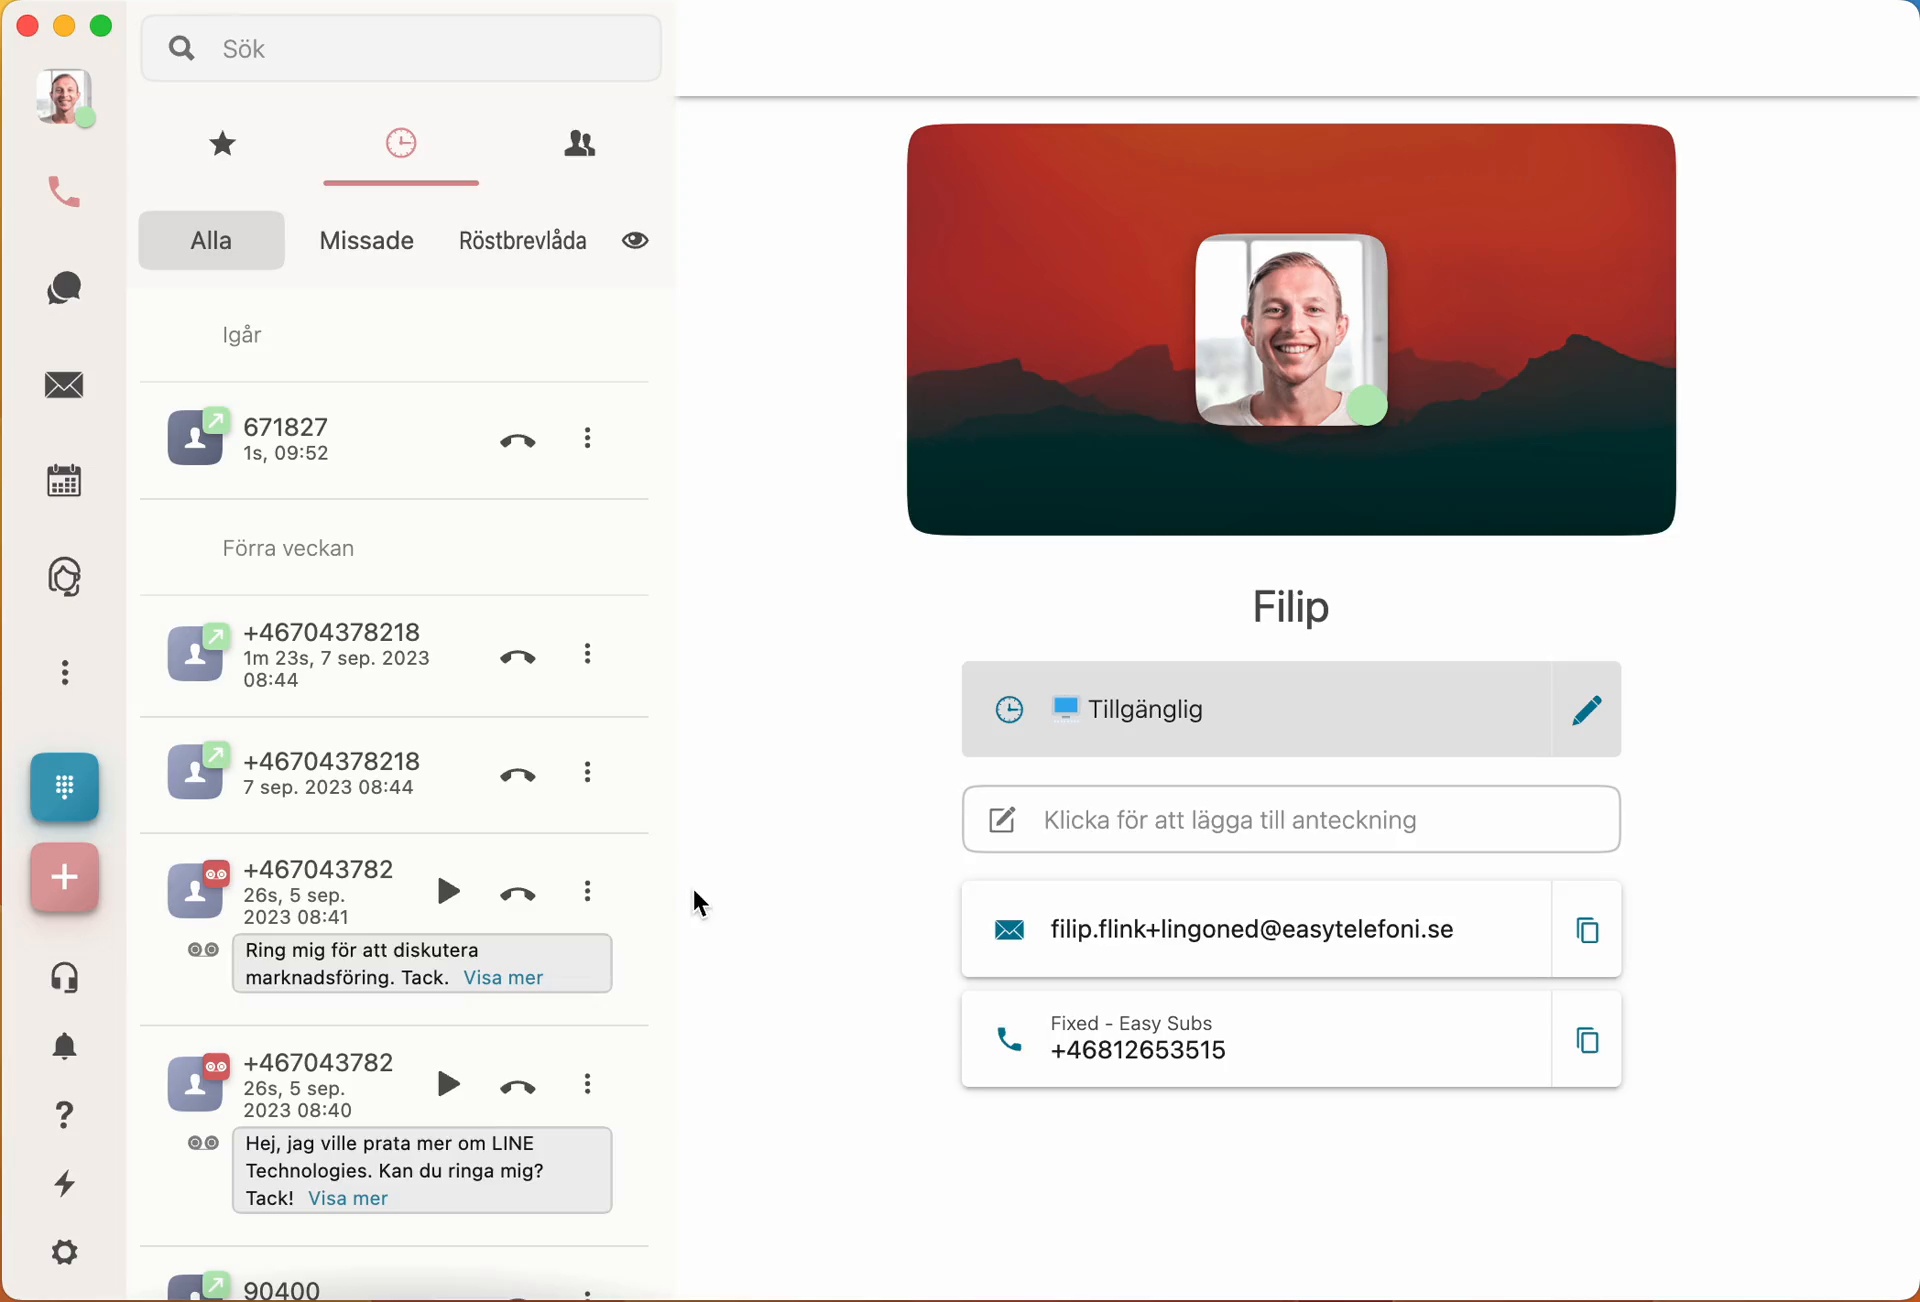
Task: Copy Filip's email address
Action: coord(1587,931)
